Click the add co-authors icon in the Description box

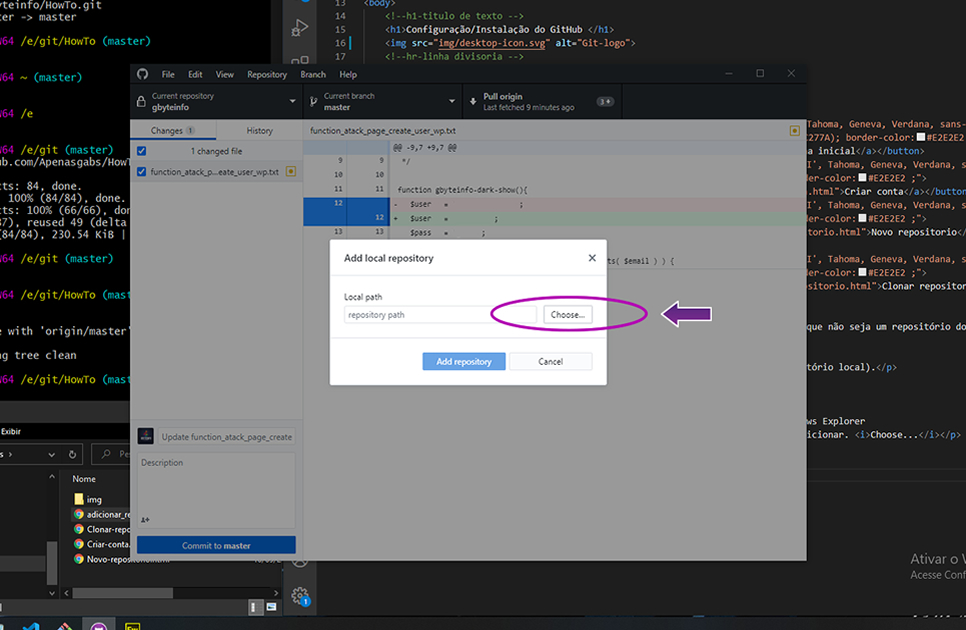(145, 520)
